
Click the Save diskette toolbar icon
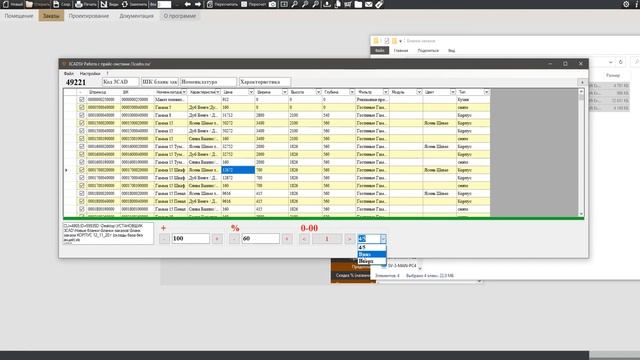pos(56,4)
